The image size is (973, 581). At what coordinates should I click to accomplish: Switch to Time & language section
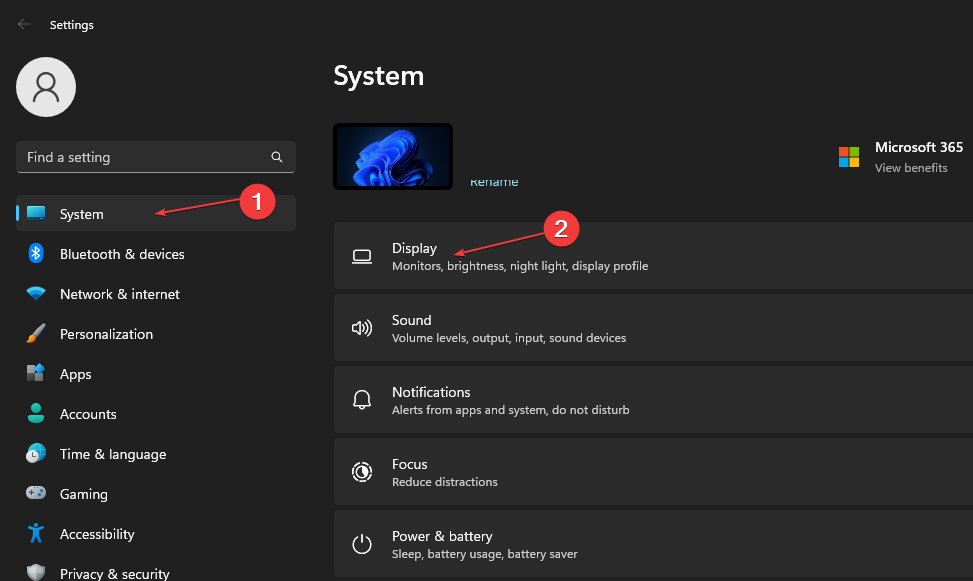pyautogui.click(x=113, y=454)
